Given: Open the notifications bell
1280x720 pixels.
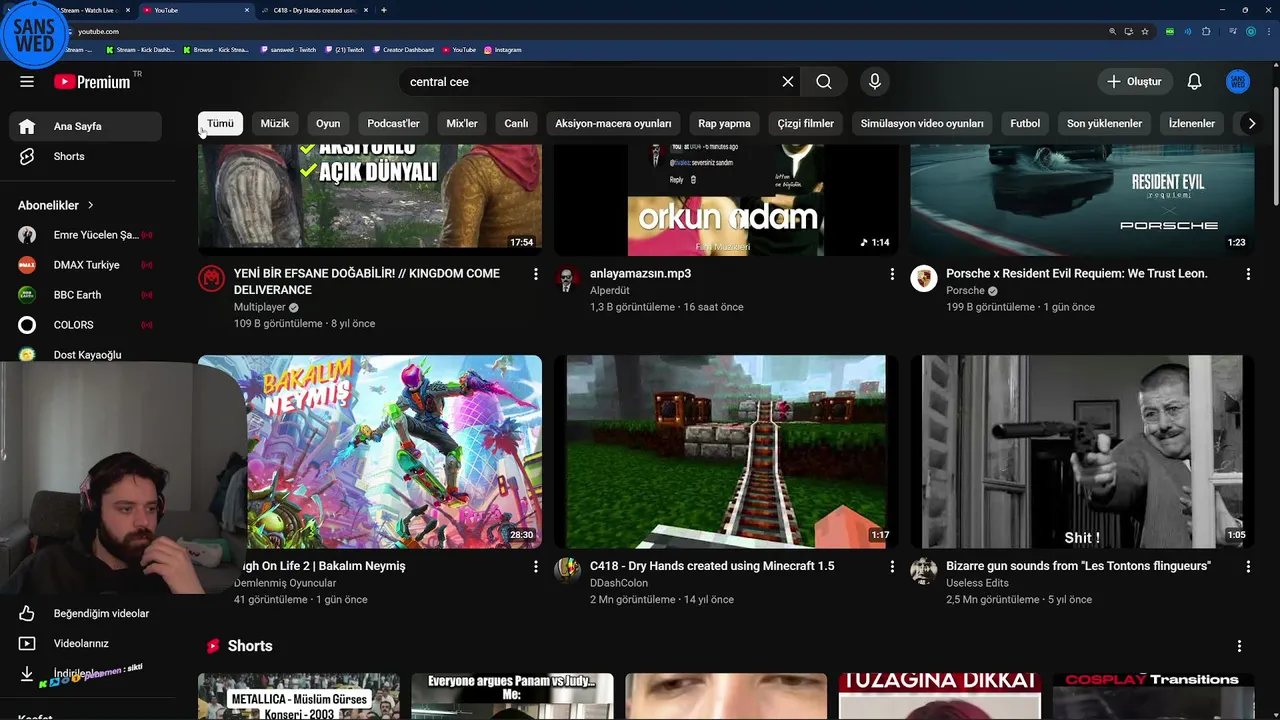Looking at the screenshot, I should click(x=1194, y=82).
